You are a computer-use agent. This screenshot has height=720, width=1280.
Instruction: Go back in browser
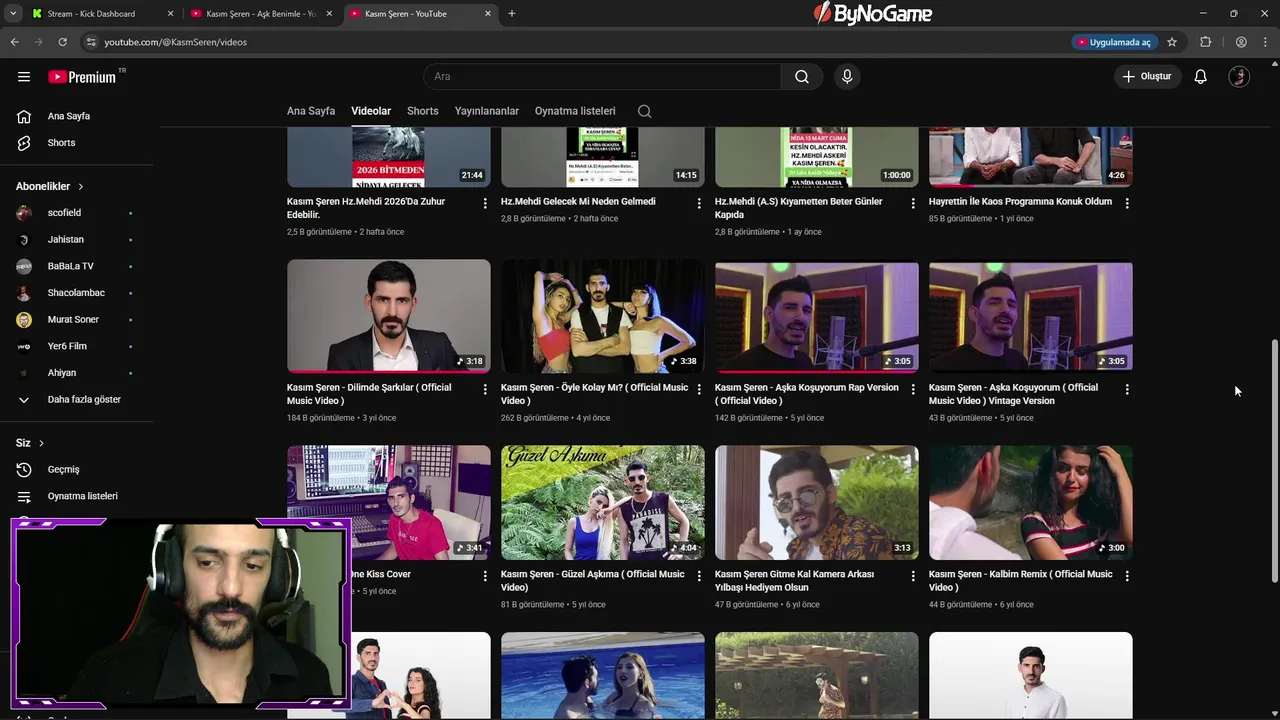[14, 42]
